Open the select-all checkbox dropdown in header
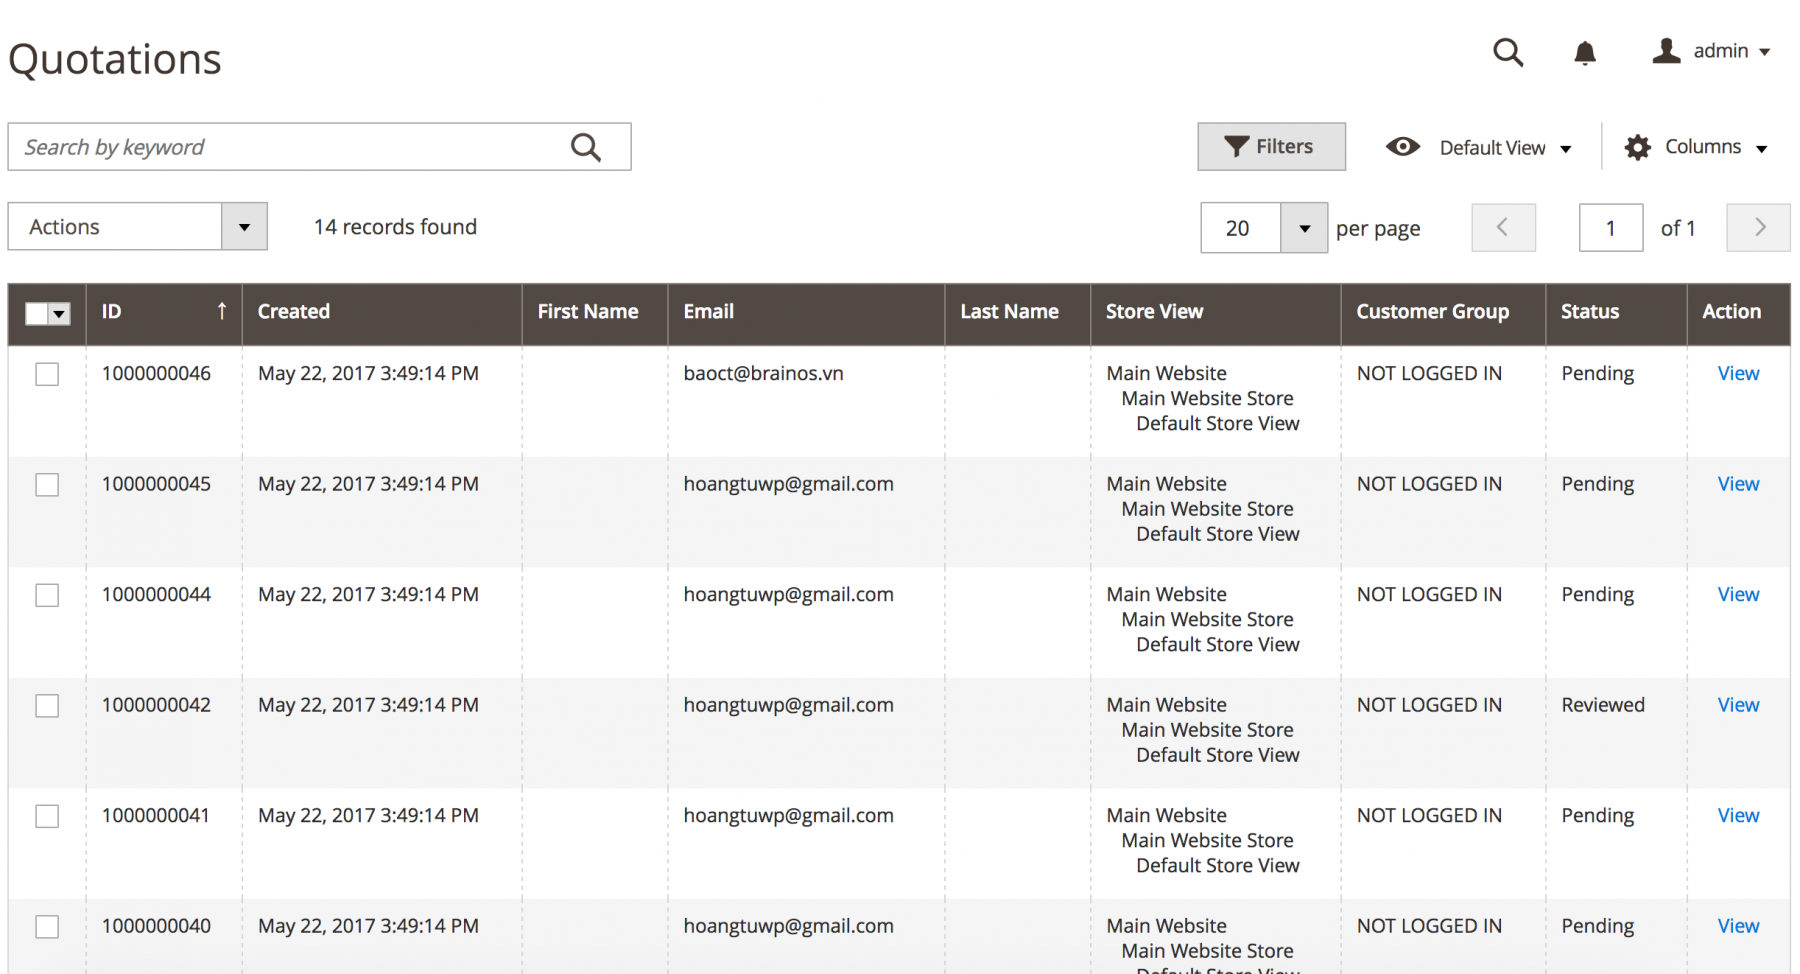The width and height of the screenshot is (1800, 974). (60, 314)
